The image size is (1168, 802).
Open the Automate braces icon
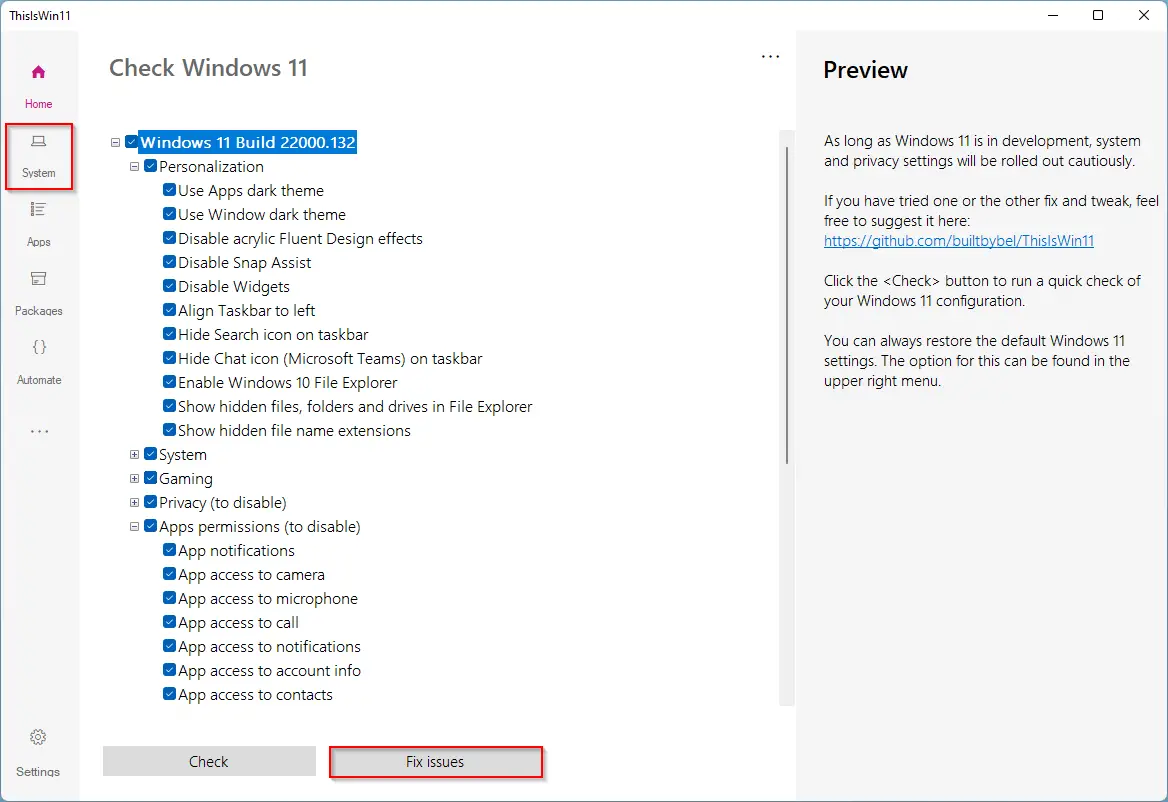[39, 347]
